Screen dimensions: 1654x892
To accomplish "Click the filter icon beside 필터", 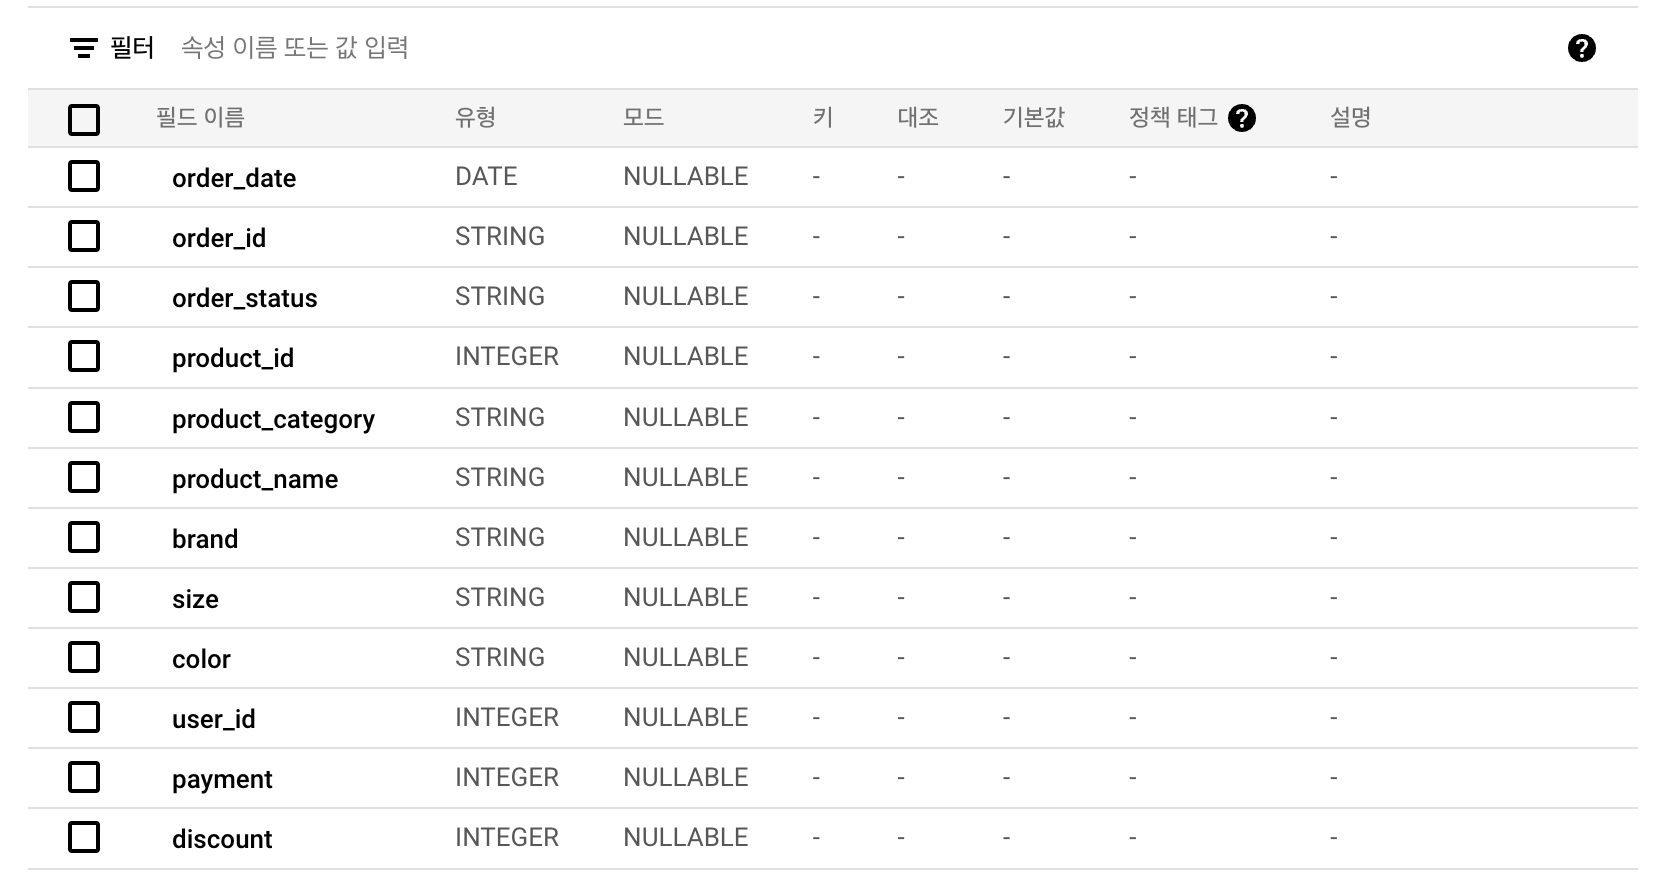I will (x=84, y=48).
